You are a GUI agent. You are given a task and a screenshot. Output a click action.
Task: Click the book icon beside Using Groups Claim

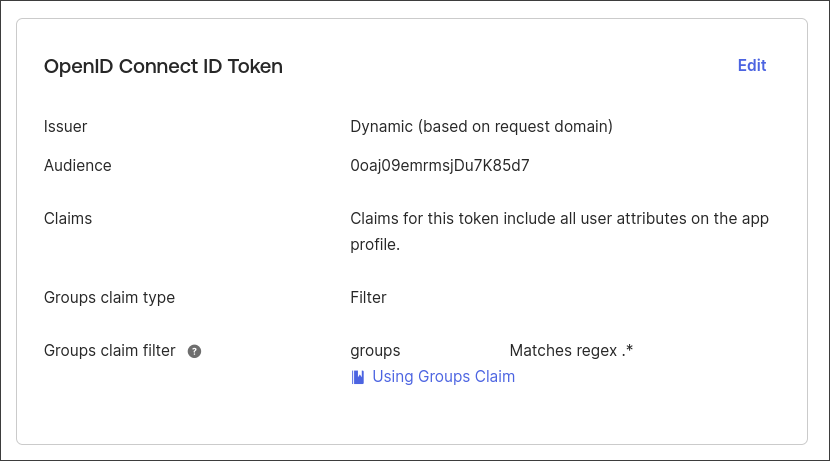pyautogui.click(x=358, y=377)
